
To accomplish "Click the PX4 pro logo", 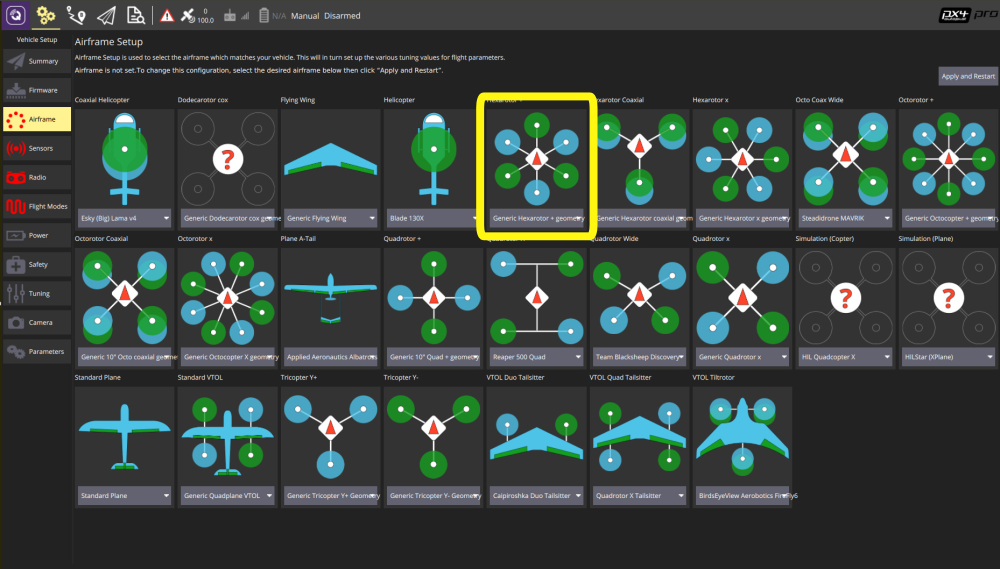I will pos(968,15).
